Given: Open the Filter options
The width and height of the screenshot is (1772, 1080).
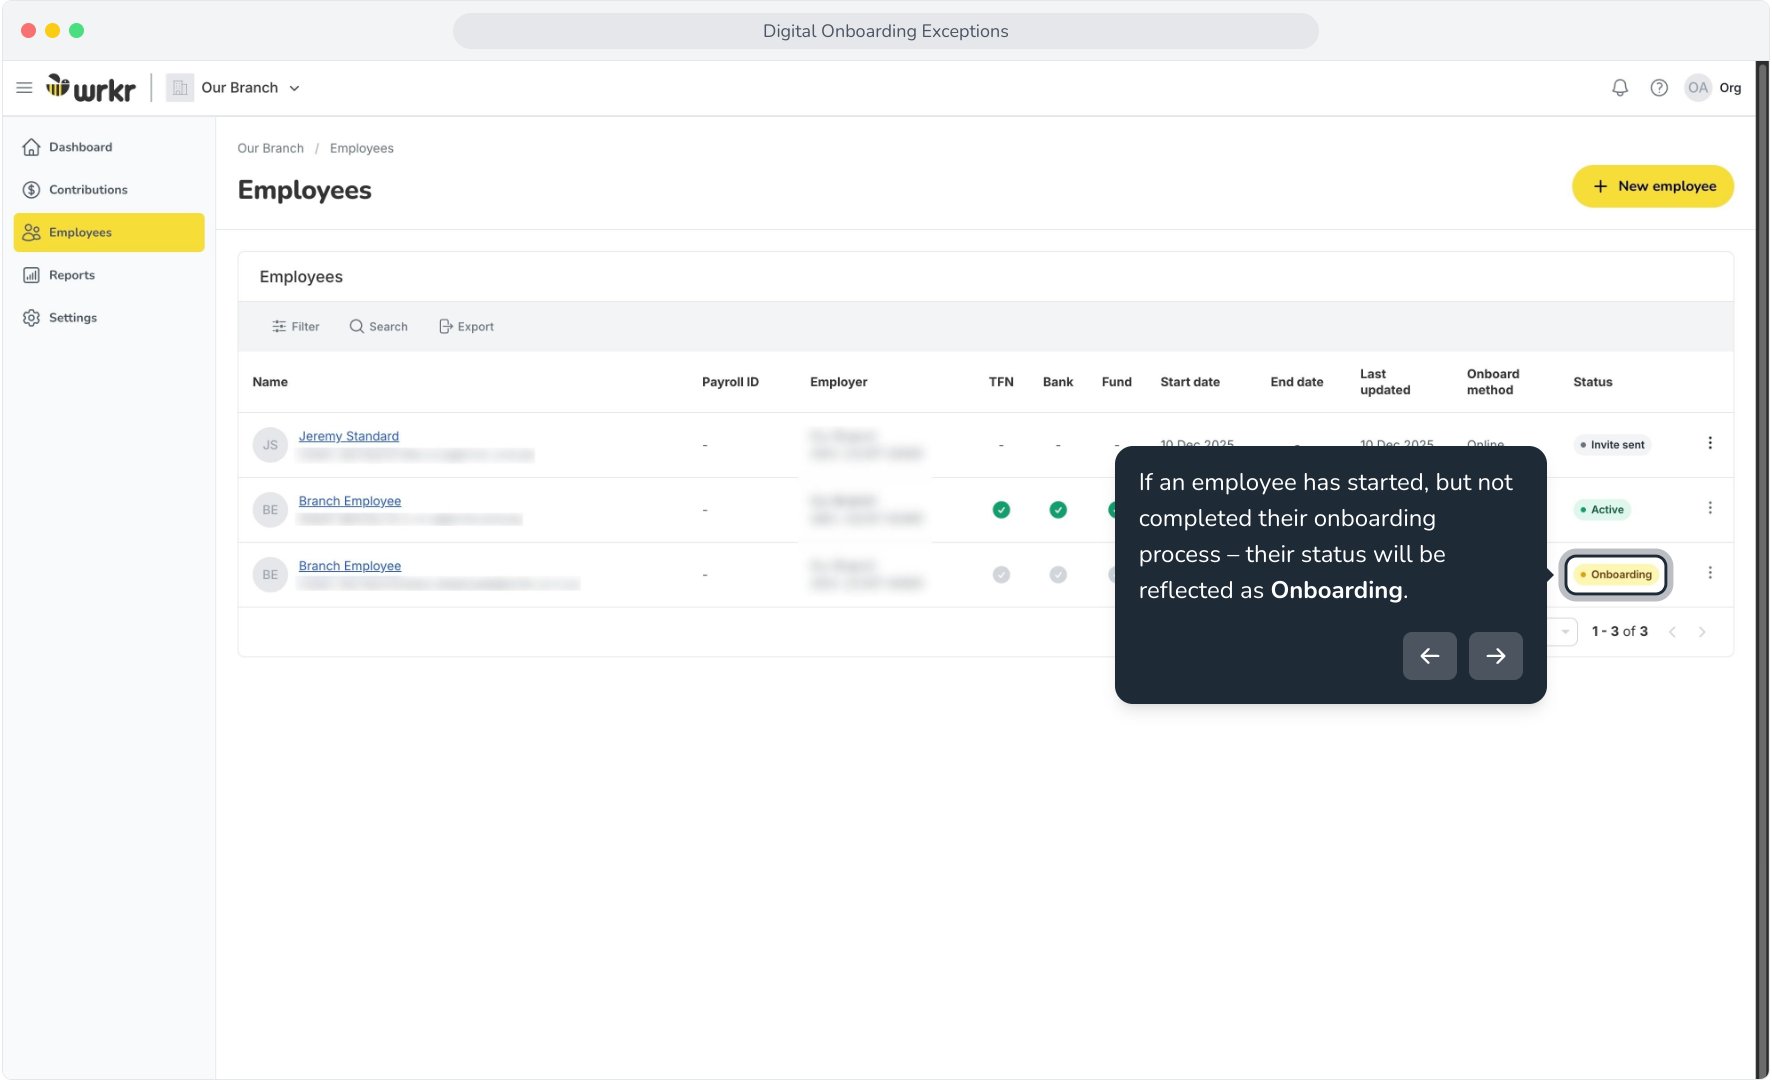Looking at the screenshot, I should 296,327.
